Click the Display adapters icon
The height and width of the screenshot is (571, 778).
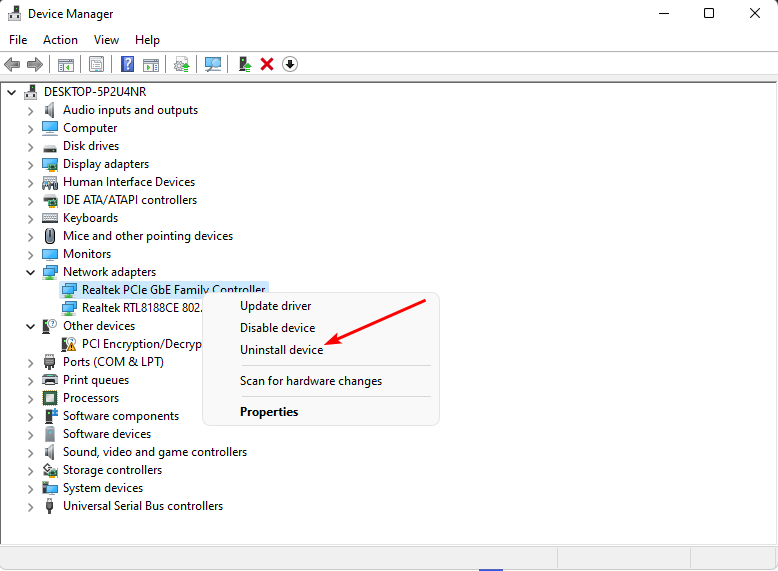(50, 164)
